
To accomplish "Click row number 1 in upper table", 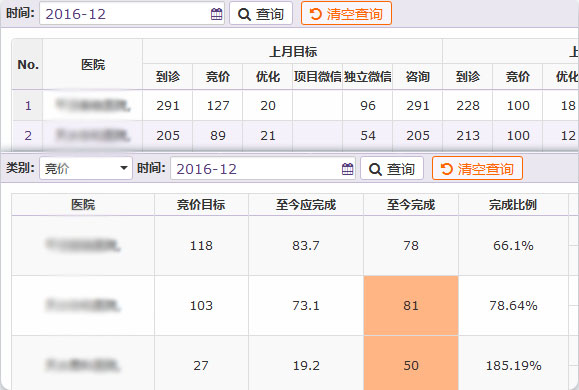I will [28, 105].
